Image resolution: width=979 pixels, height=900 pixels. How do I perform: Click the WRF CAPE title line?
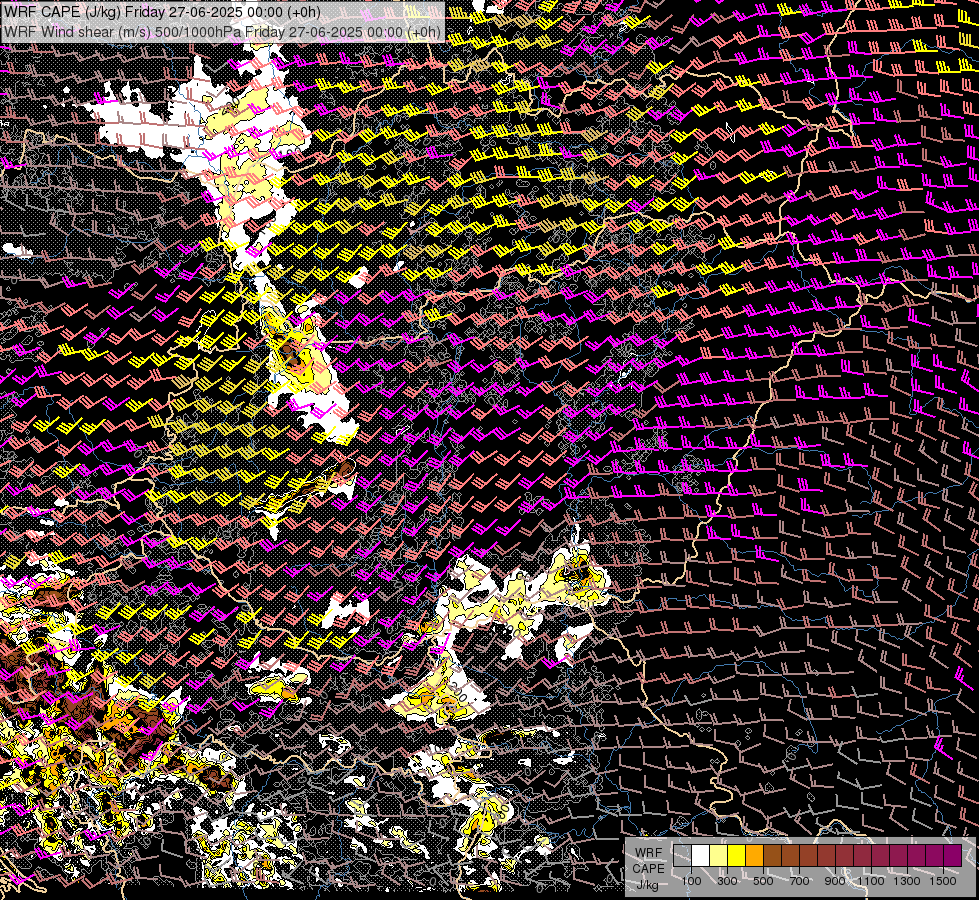click(x=162, y=12)
